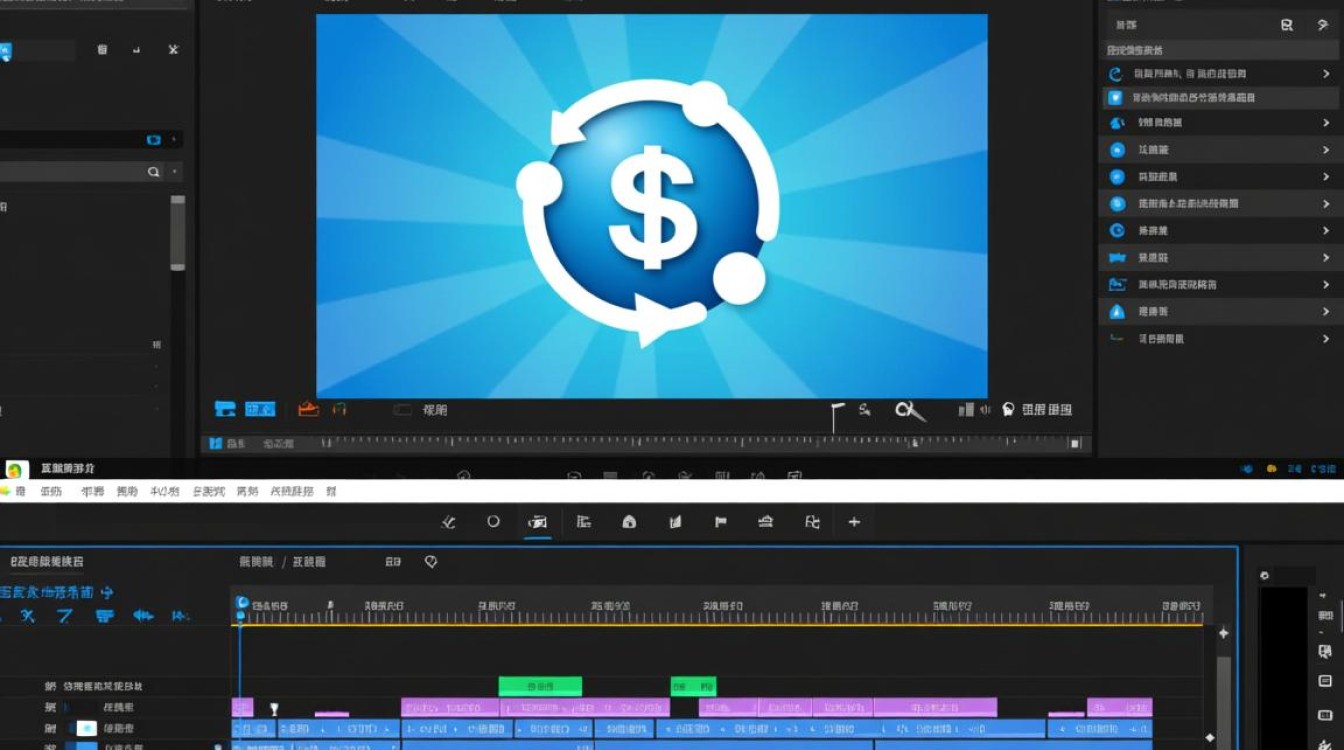
Task: Click the short green clip on the timeline
Action: 693,687
